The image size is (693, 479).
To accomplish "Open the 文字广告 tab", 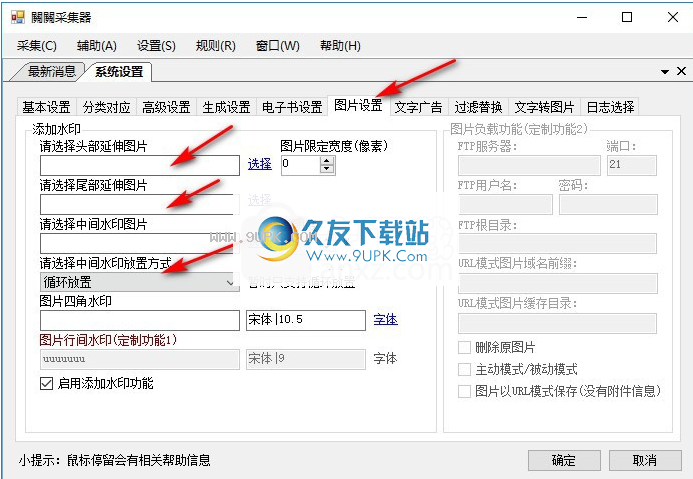I will click(418, 107).
